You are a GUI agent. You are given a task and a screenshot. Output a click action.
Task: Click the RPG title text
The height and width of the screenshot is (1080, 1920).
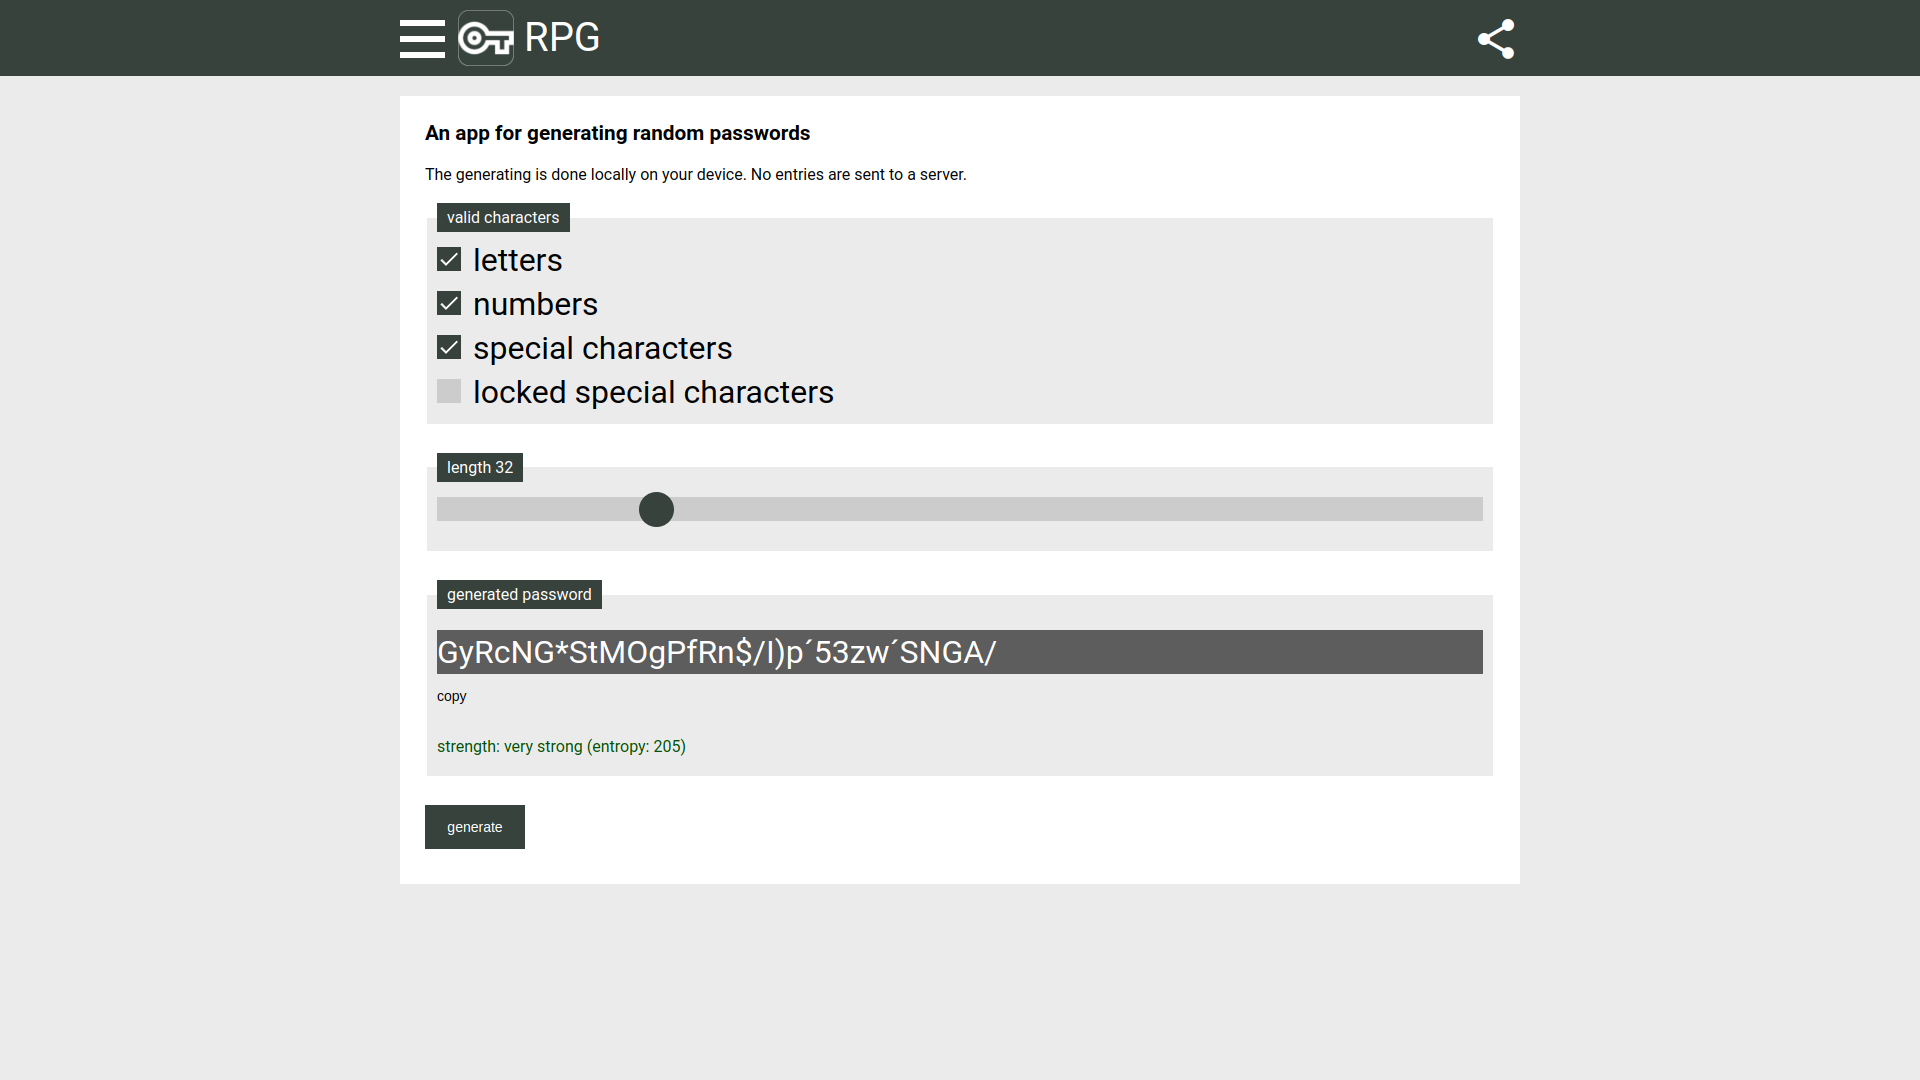(x=562, y=38)
